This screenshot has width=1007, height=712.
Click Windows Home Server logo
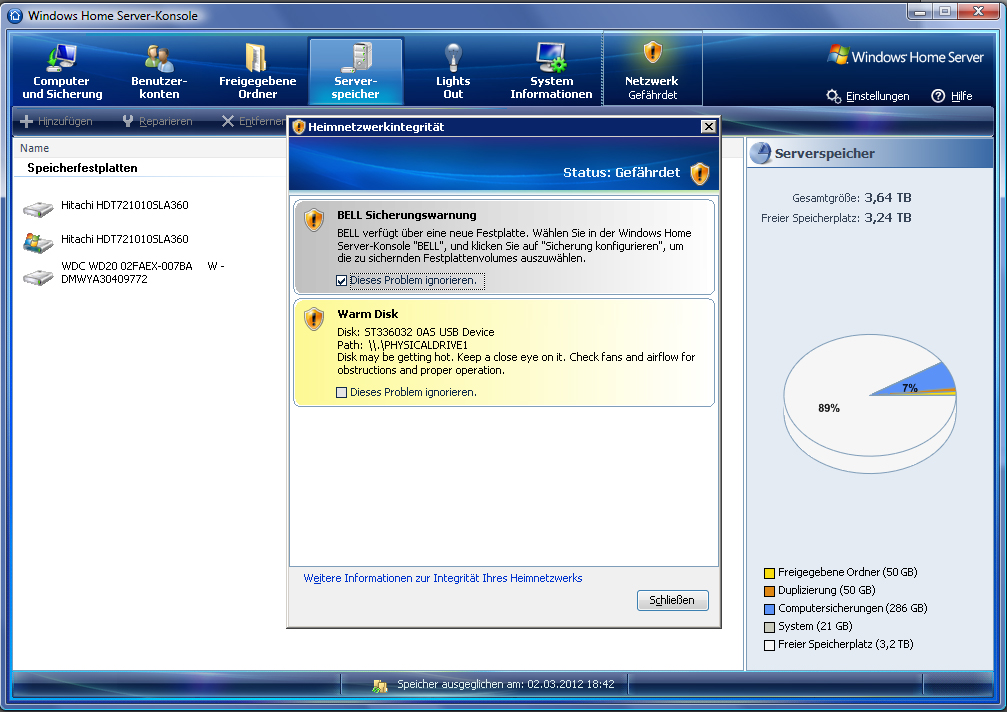point(906,56)
